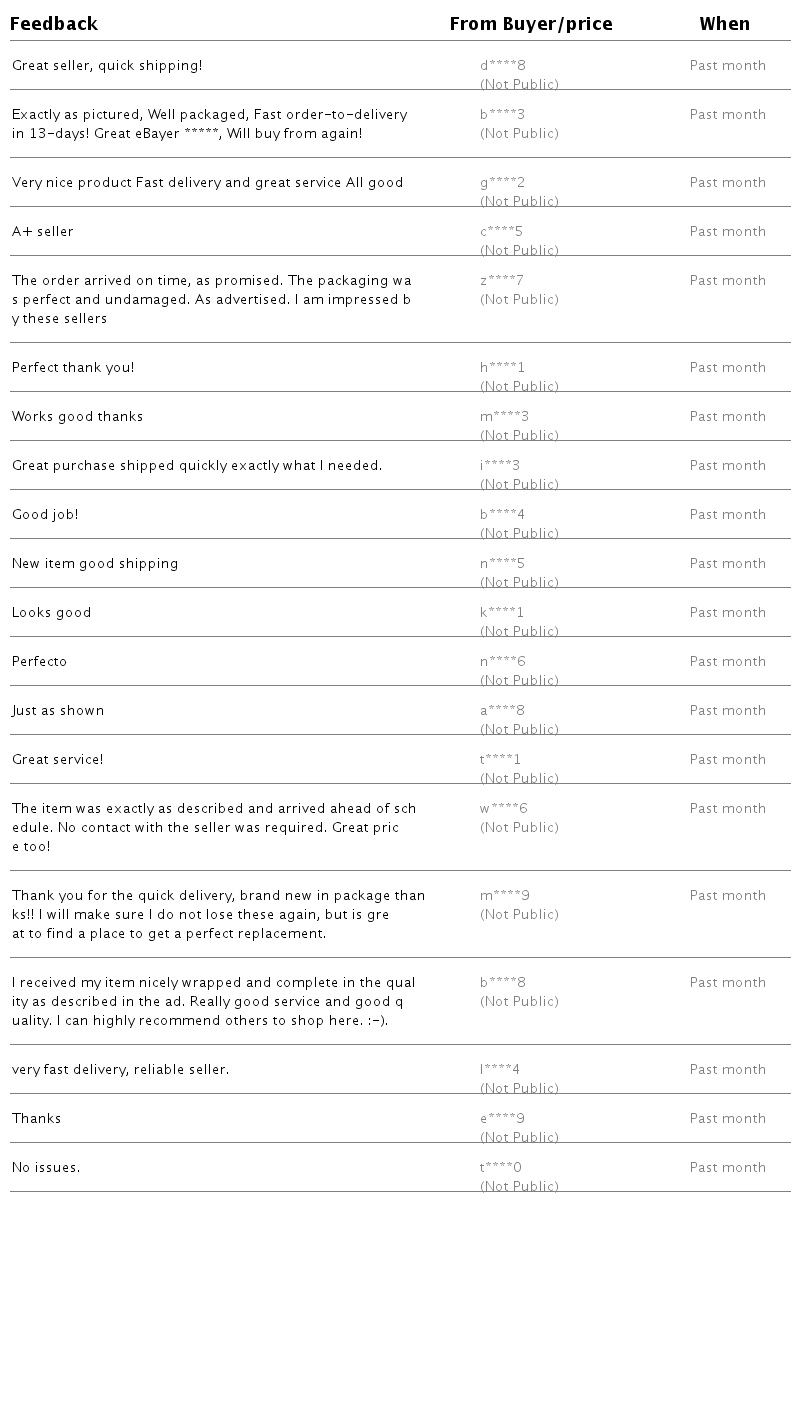Image resolution: width=800 pixels, height=1424 pixels.
Task: Open buyer i****3 profile link
Action: coord(500,466)
